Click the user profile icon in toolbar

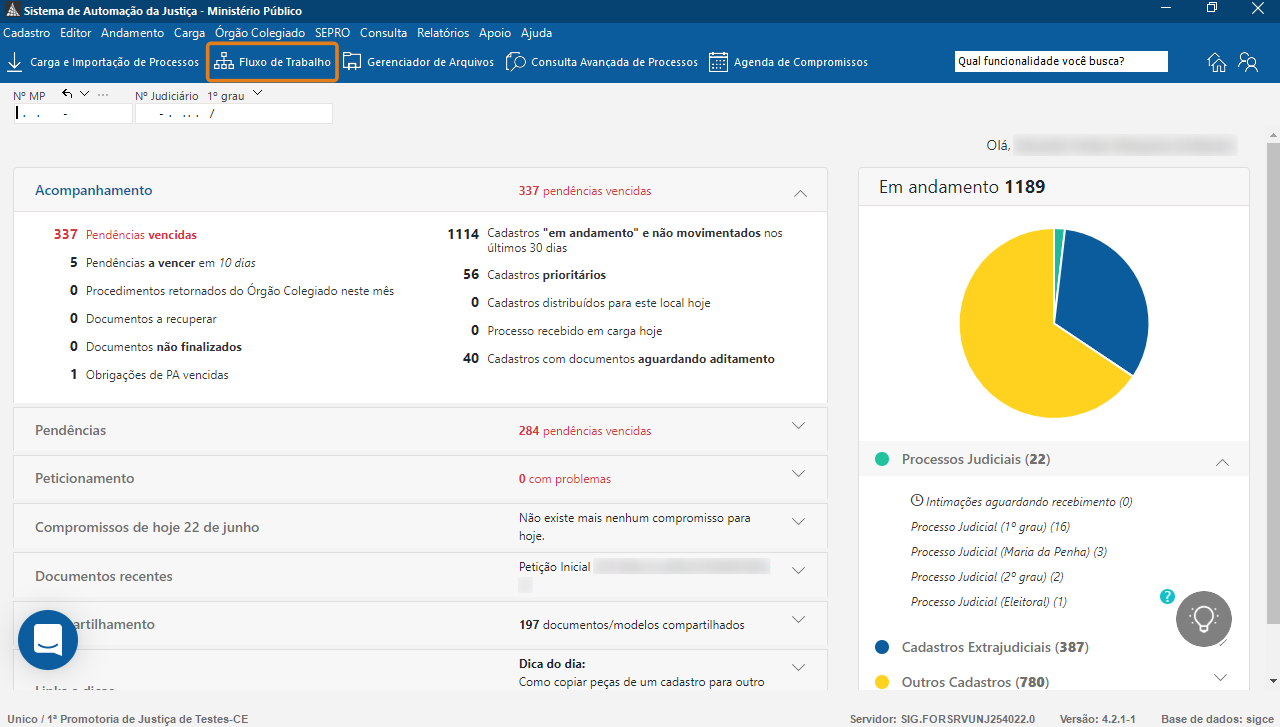click(1248, 62)
